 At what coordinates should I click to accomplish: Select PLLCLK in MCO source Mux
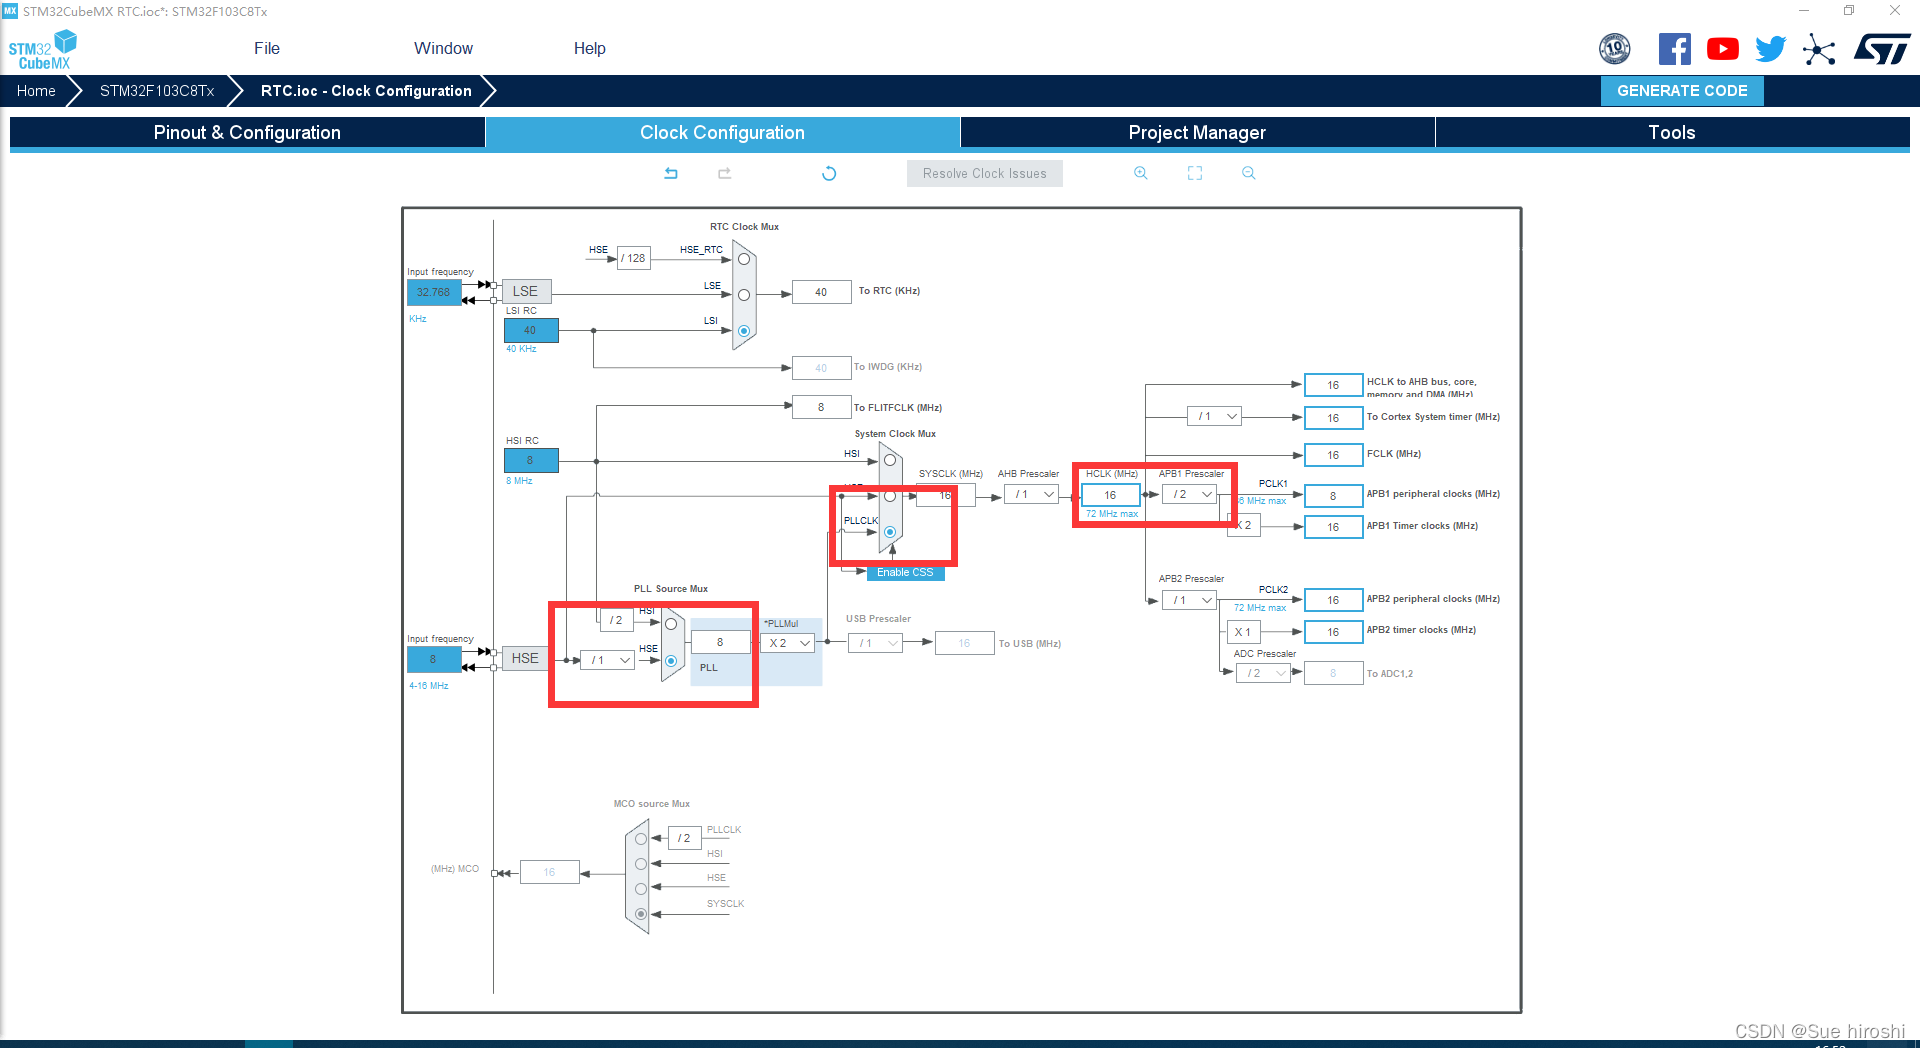(x=641, y=839)
